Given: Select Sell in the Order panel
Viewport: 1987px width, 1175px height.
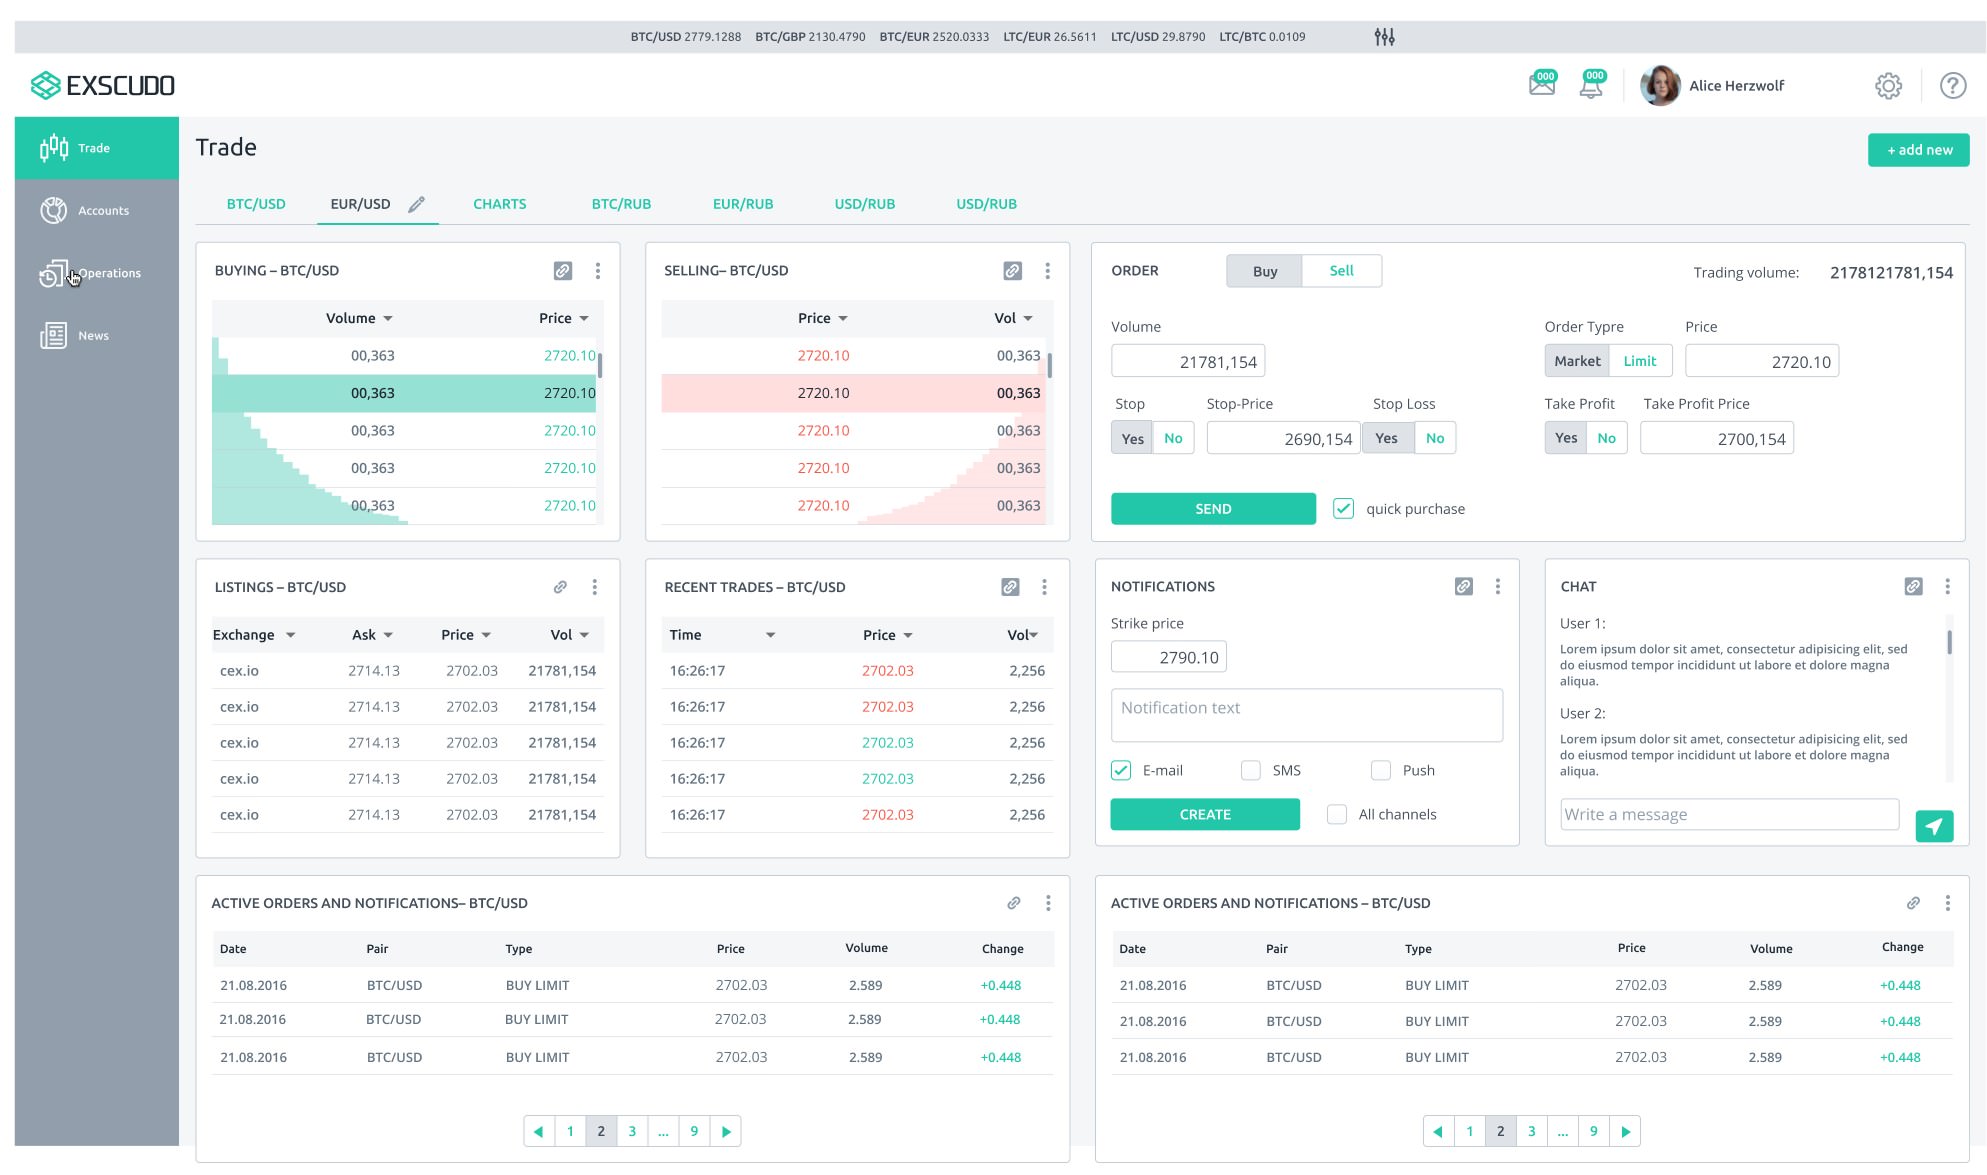Looking at the screenshot, I should click(x=1341, y=271).
